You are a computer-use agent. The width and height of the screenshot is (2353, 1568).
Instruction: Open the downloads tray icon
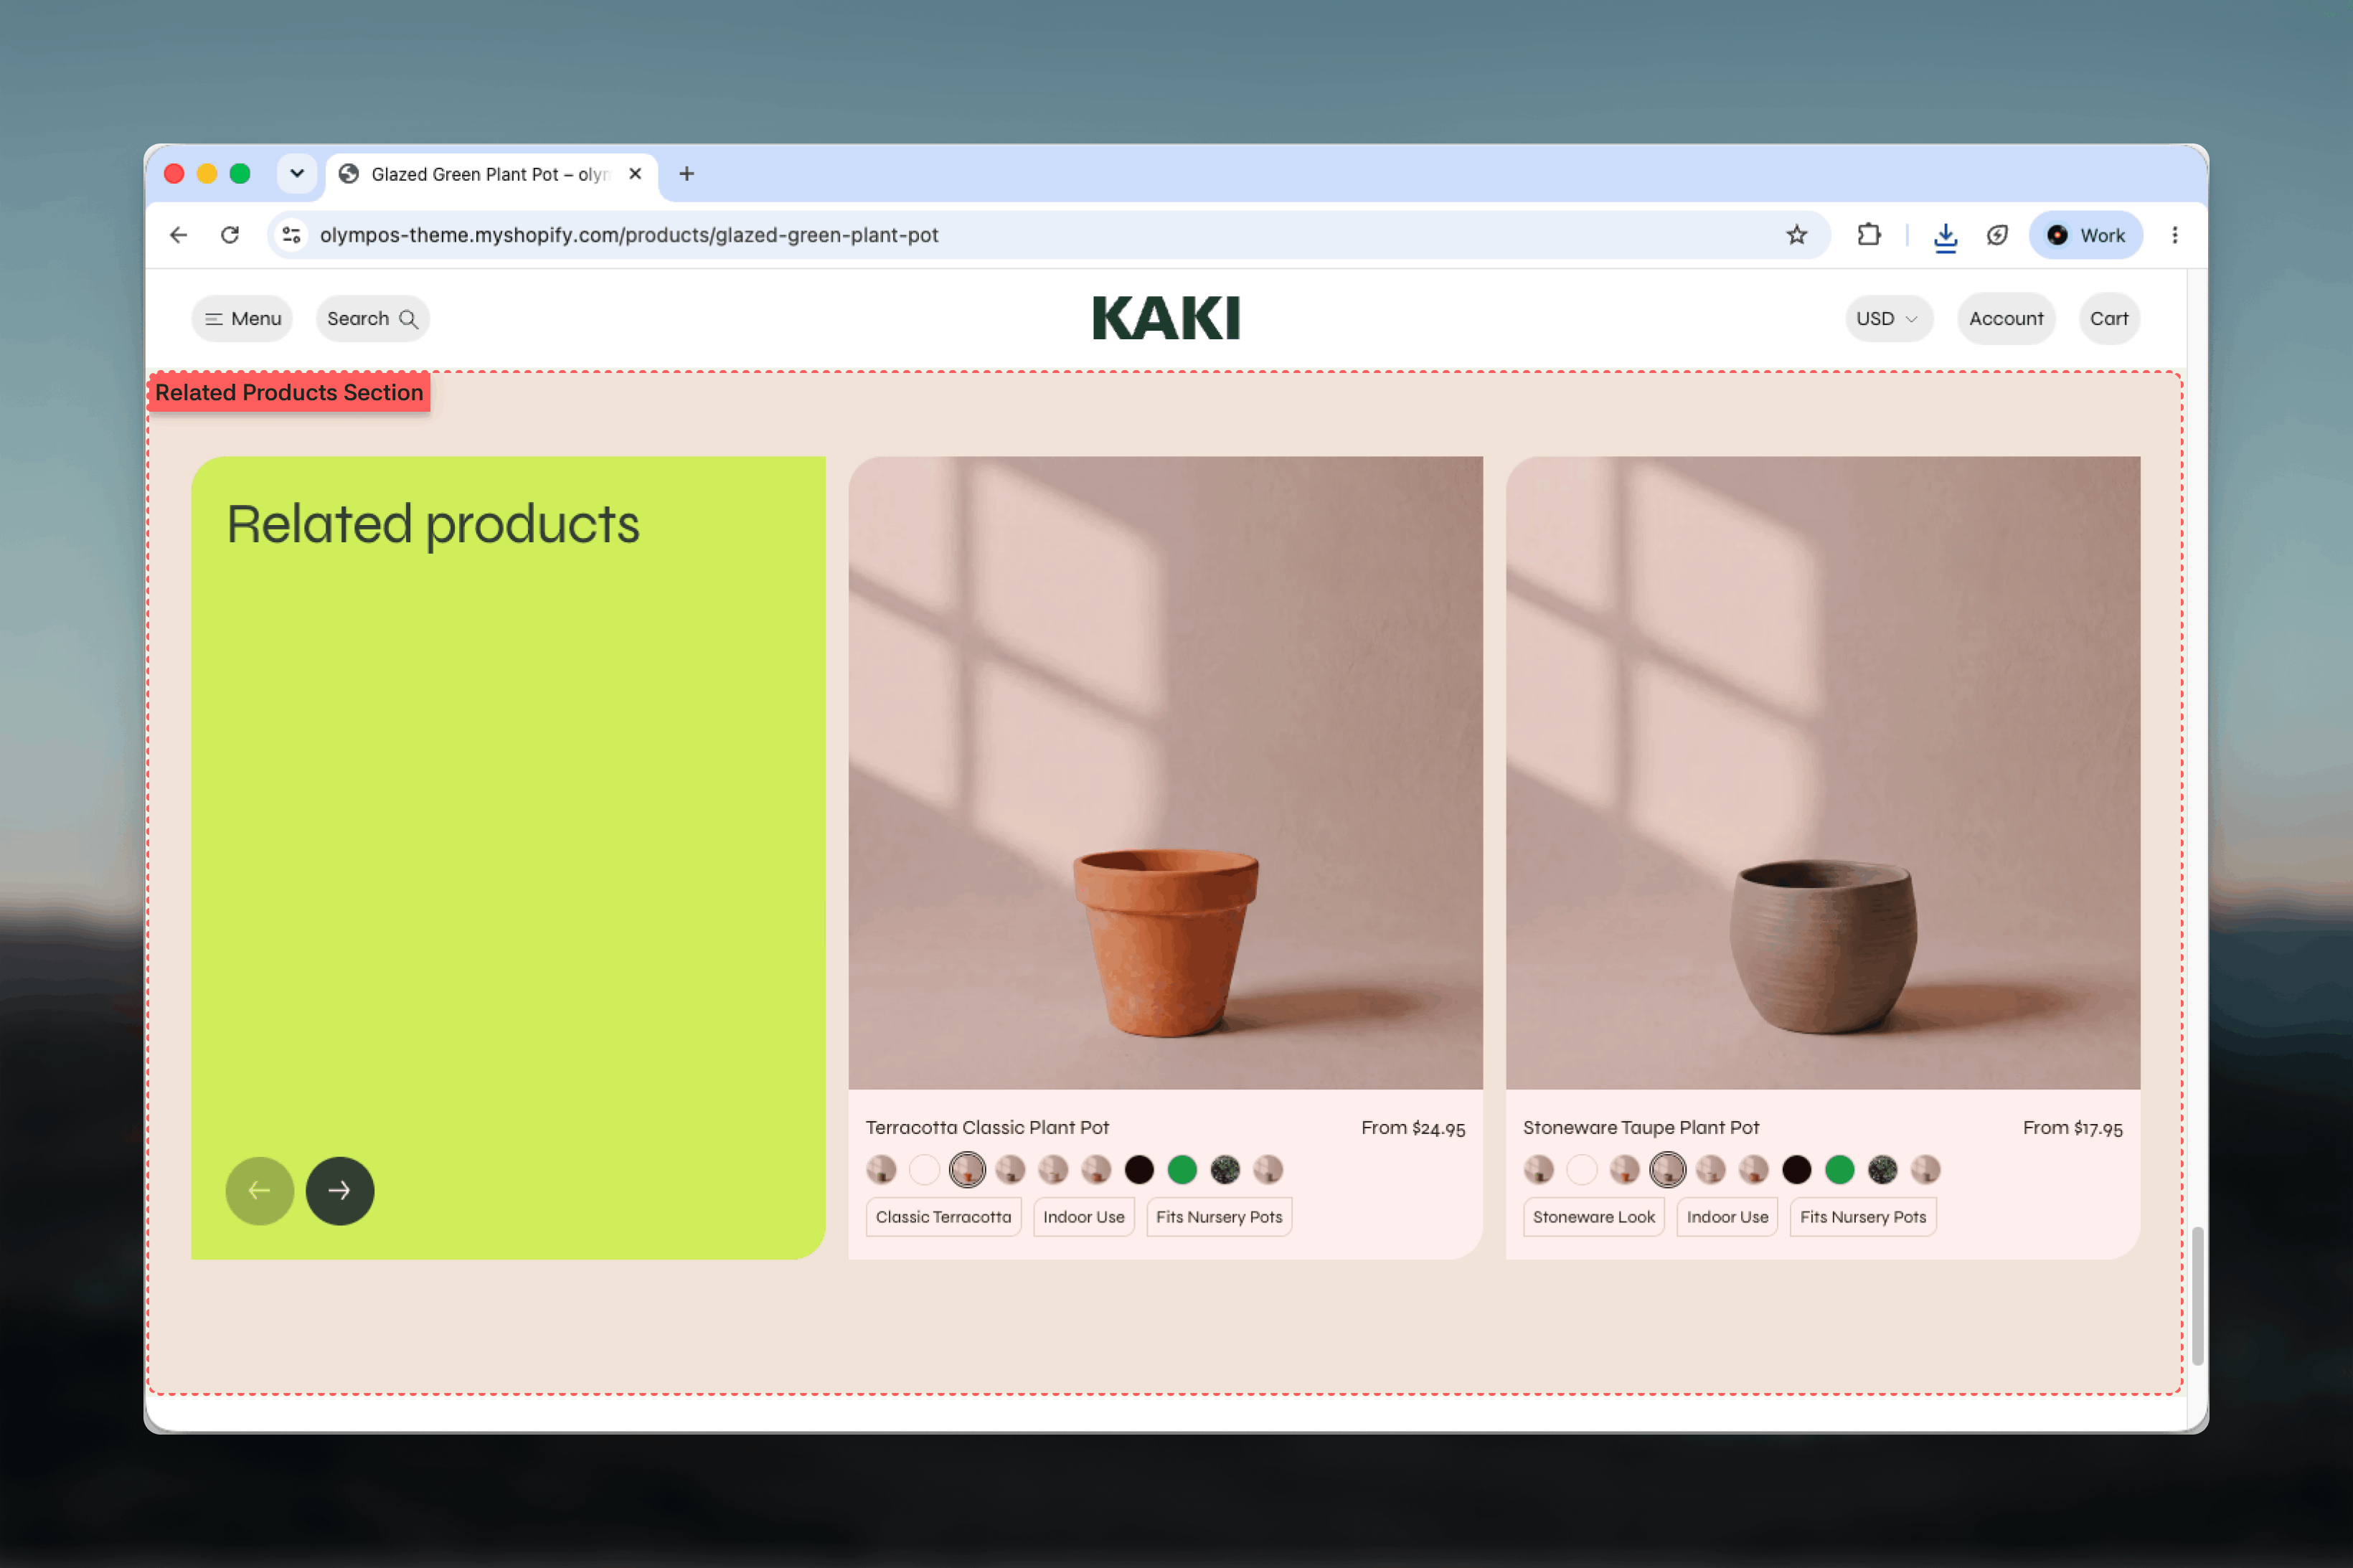tap(1945, 236)
